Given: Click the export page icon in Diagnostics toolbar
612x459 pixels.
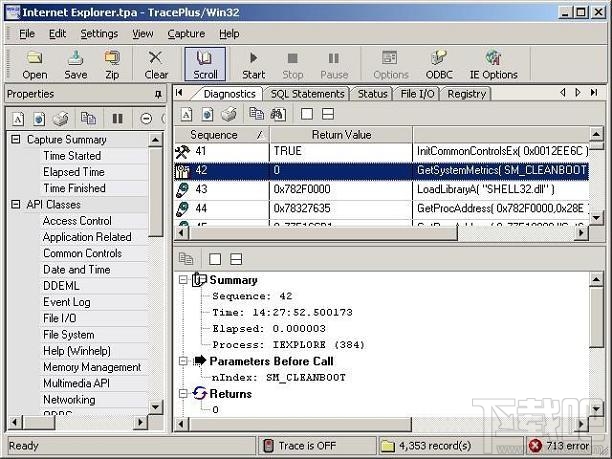Looking at the screenshot, I should coord(207,114).
